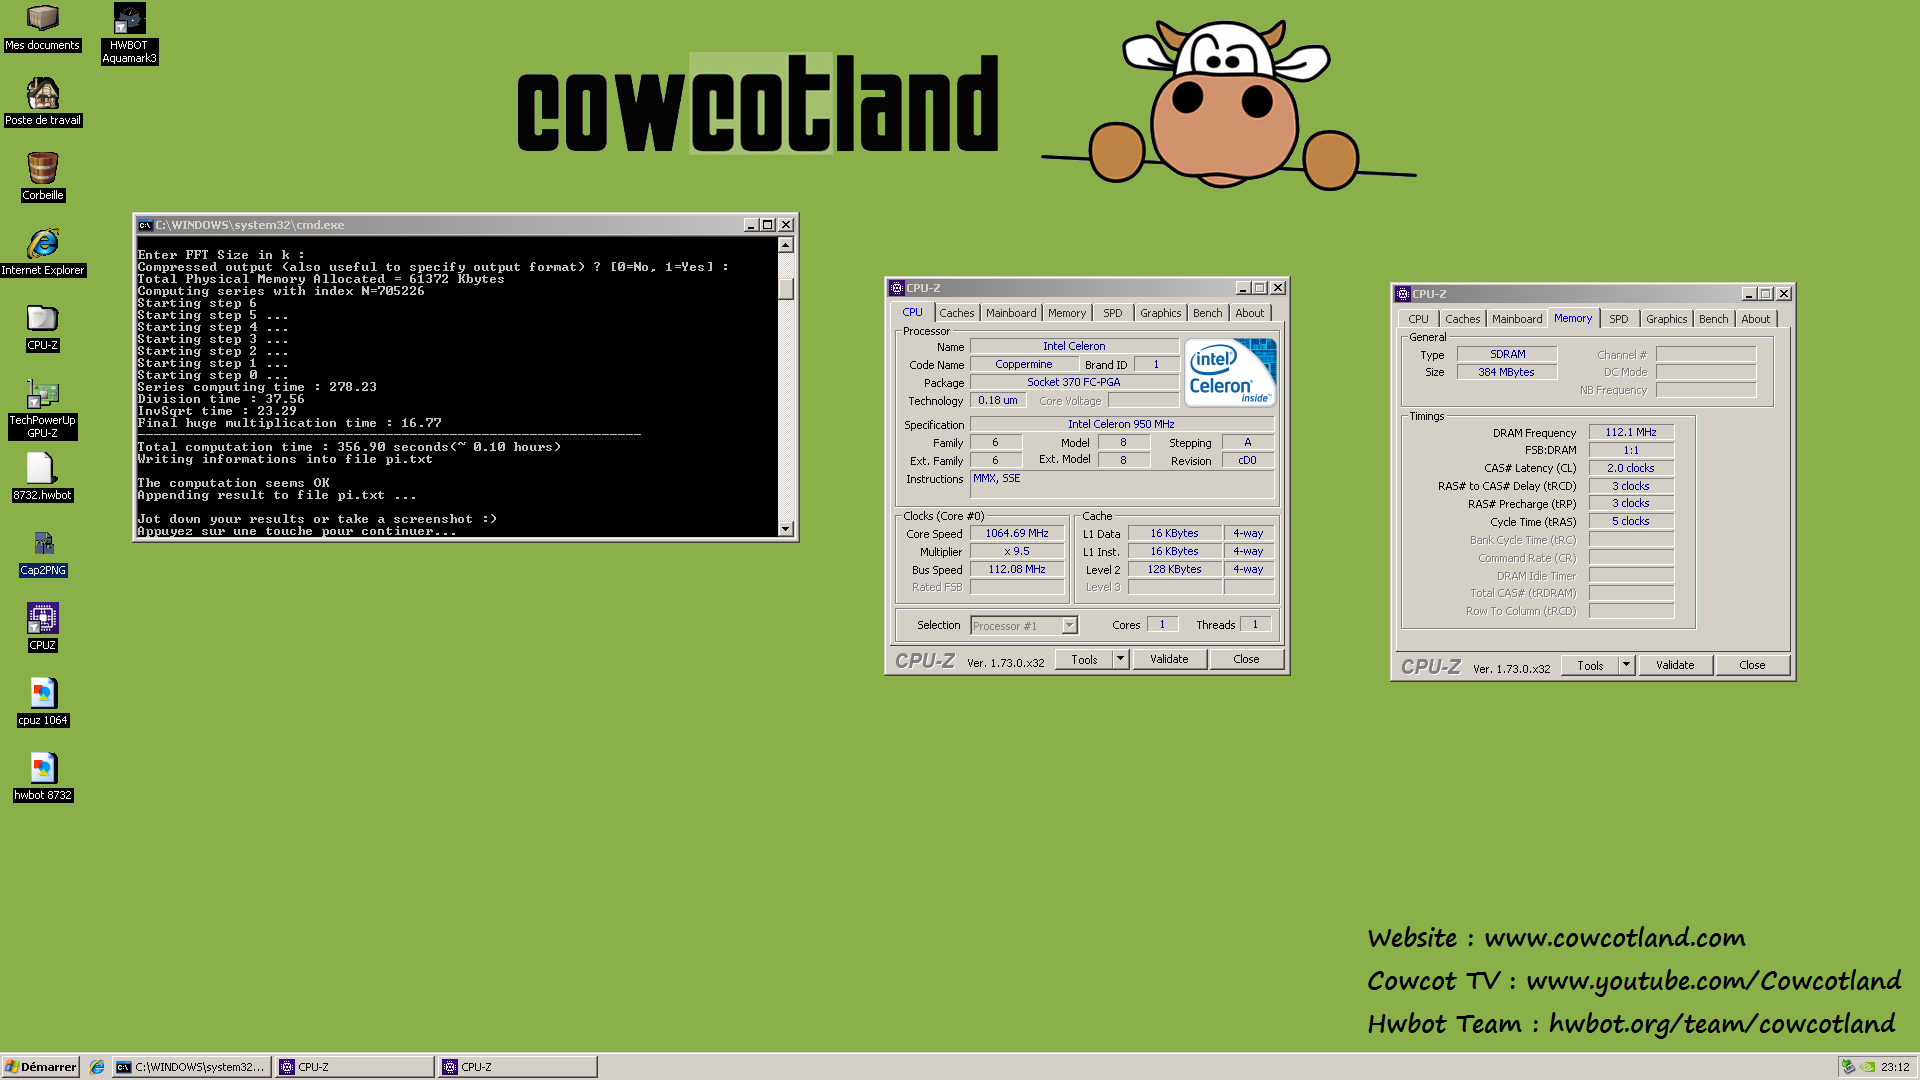
Task: Open the Processor #1 selection dropdown
Action: 1024,626
